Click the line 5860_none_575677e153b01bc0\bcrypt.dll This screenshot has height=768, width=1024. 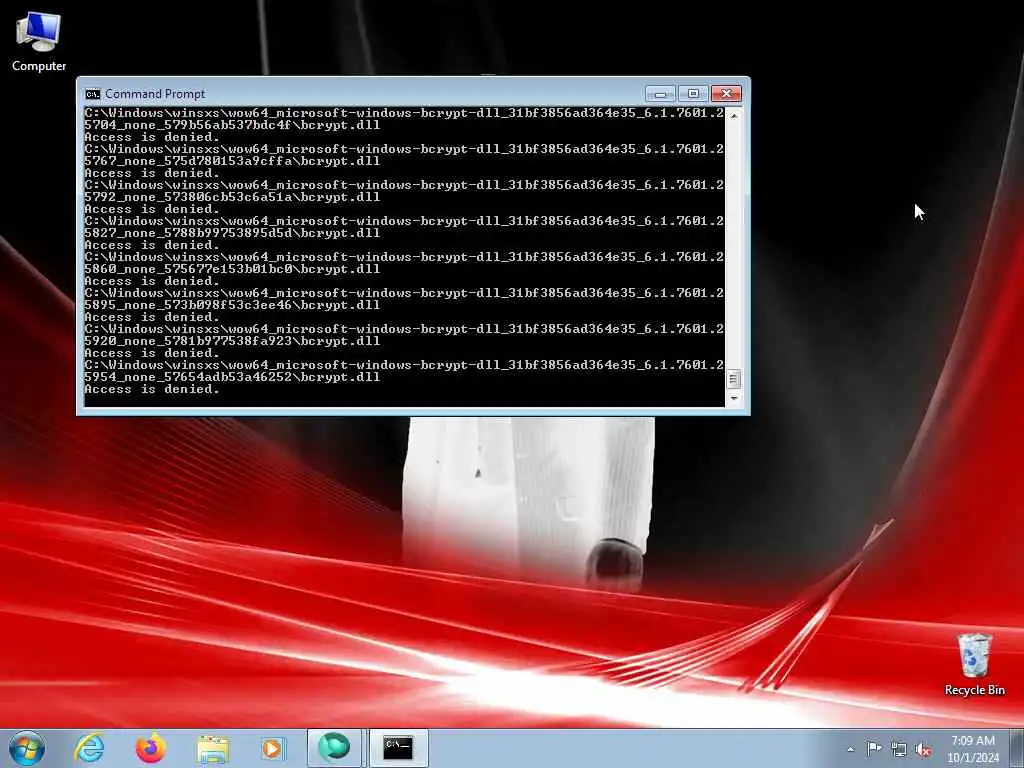[232, 268]
